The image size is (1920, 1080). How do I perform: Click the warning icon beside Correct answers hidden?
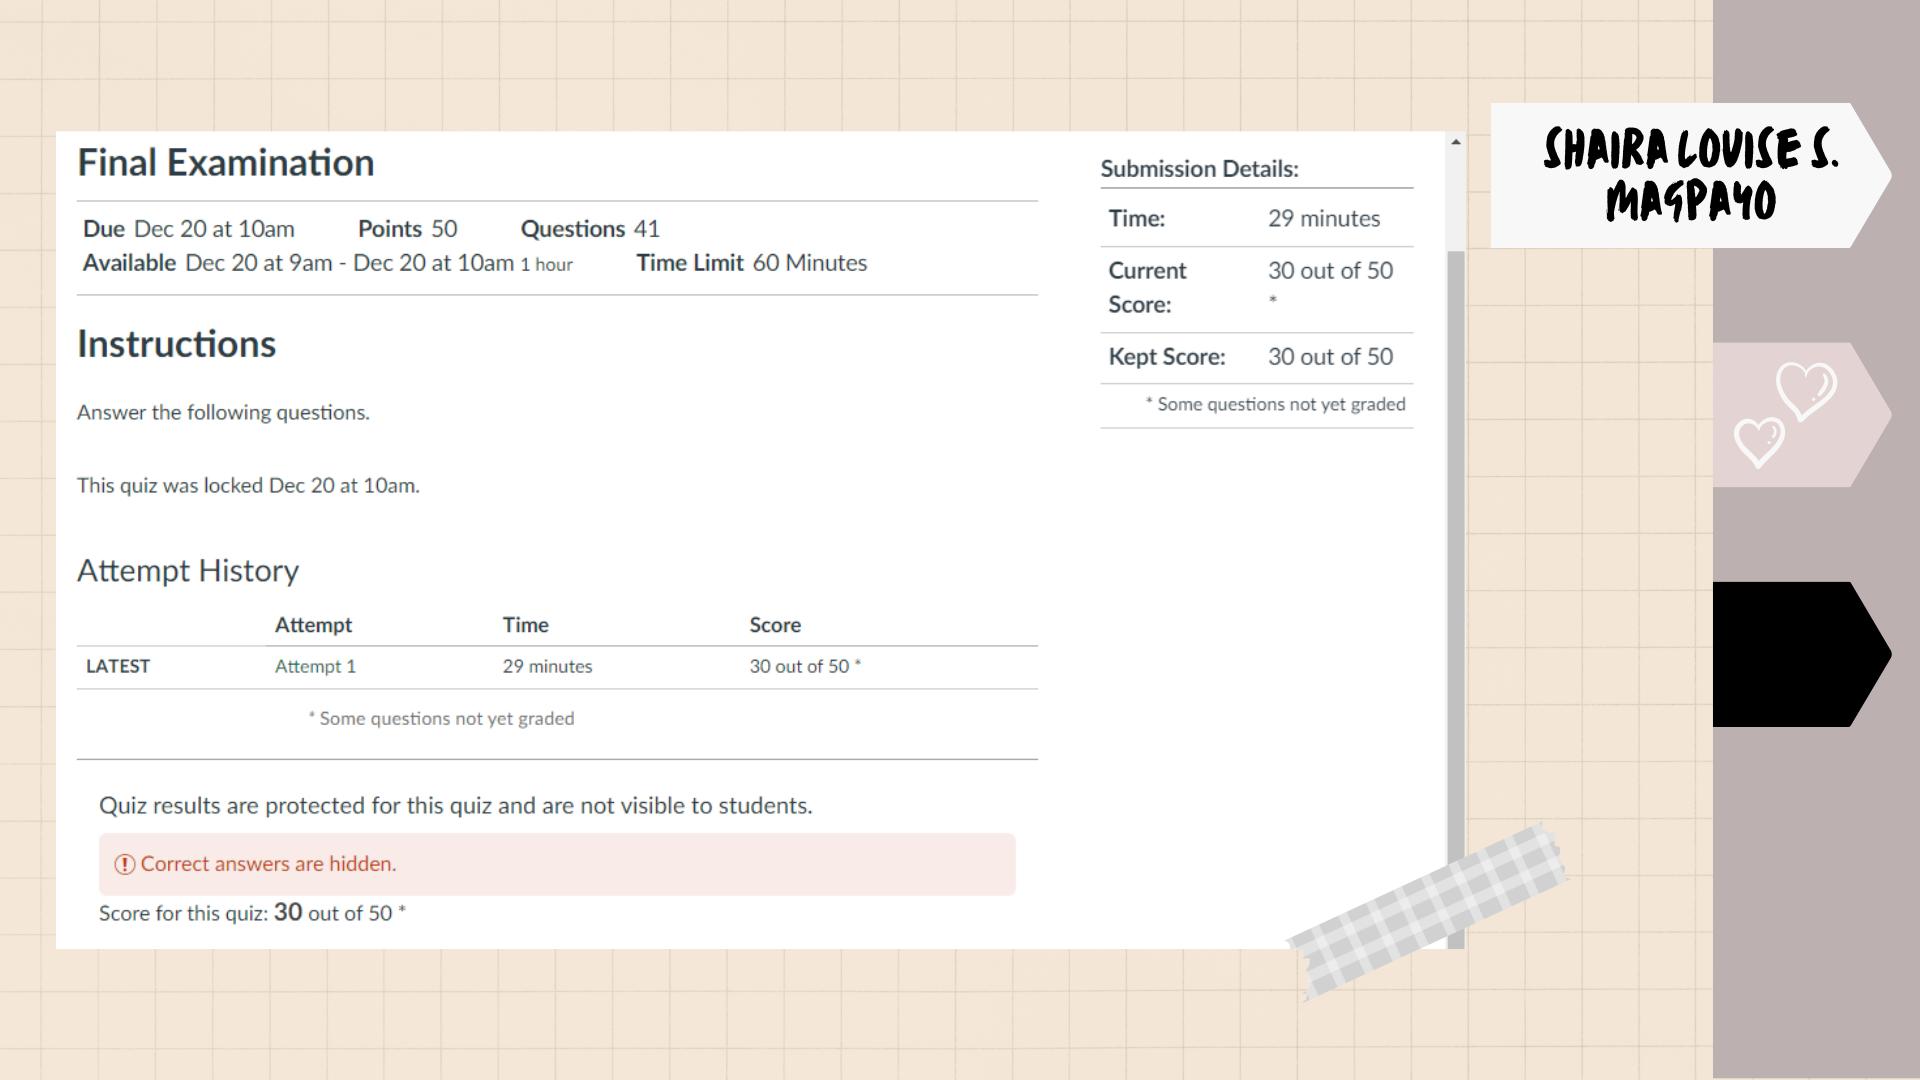125,864
